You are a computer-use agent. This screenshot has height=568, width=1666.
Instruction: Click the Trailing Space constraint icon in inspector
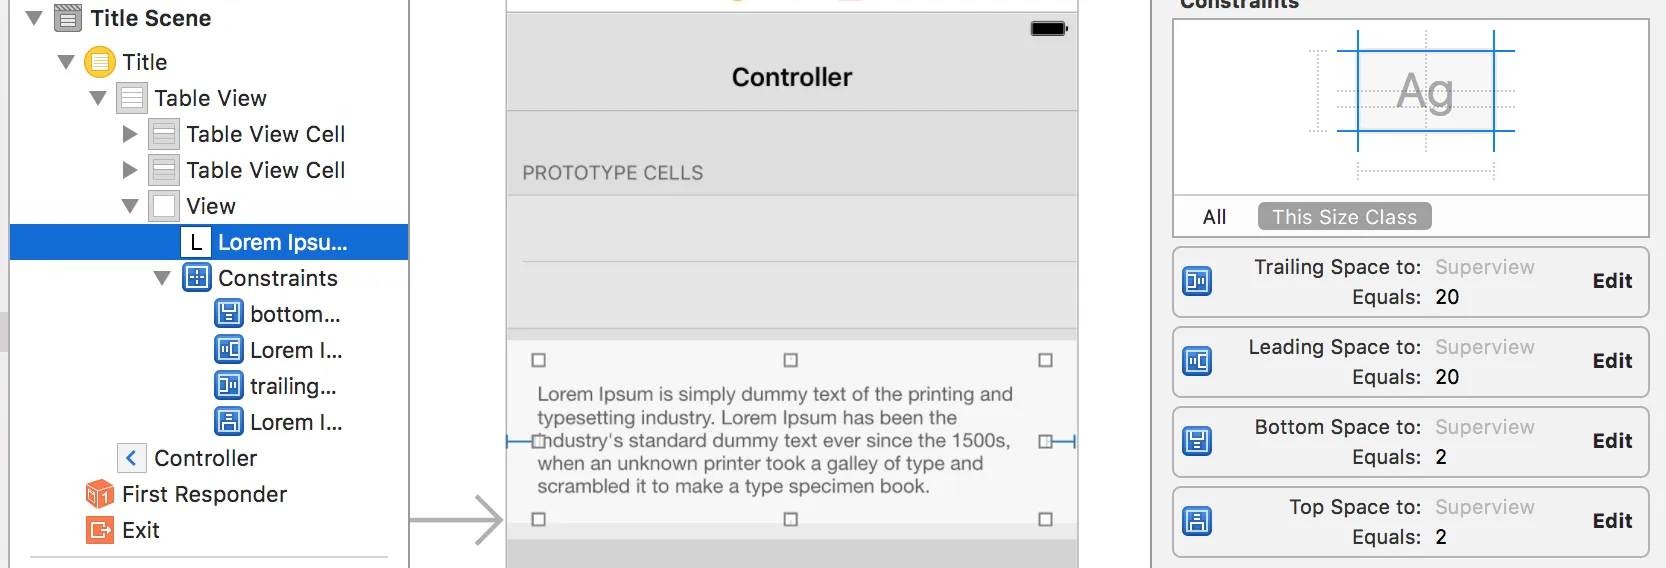pos(1197,282)
